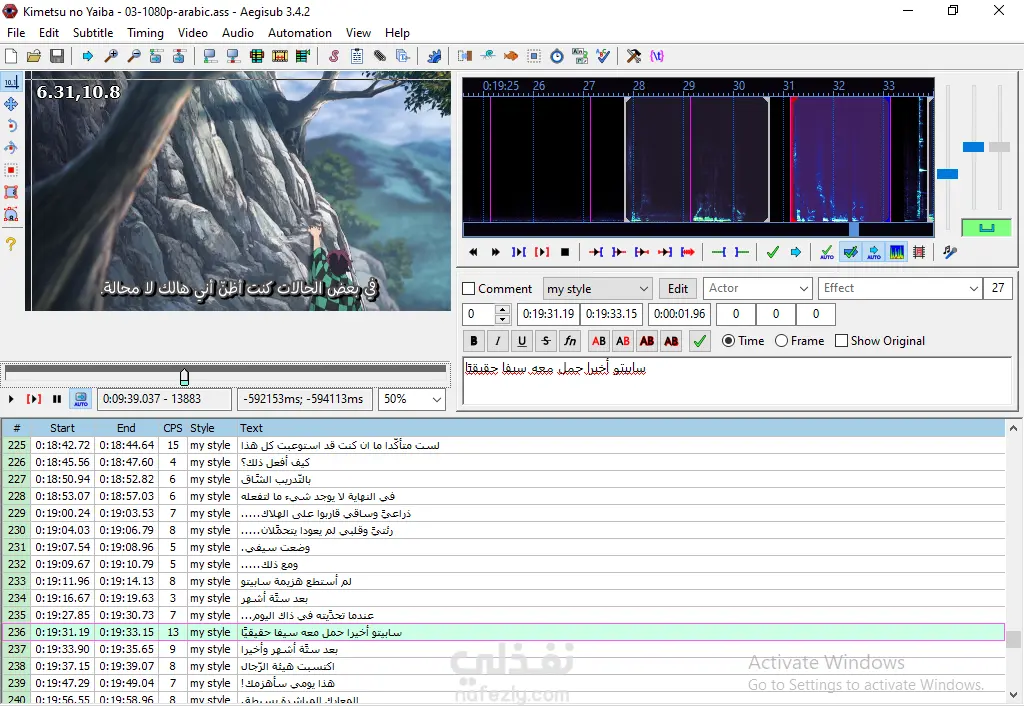1024x706 pixels.
Task: Select subtitle row 233 in the grid
Action: pyautogui.click(x=503, y=581)
